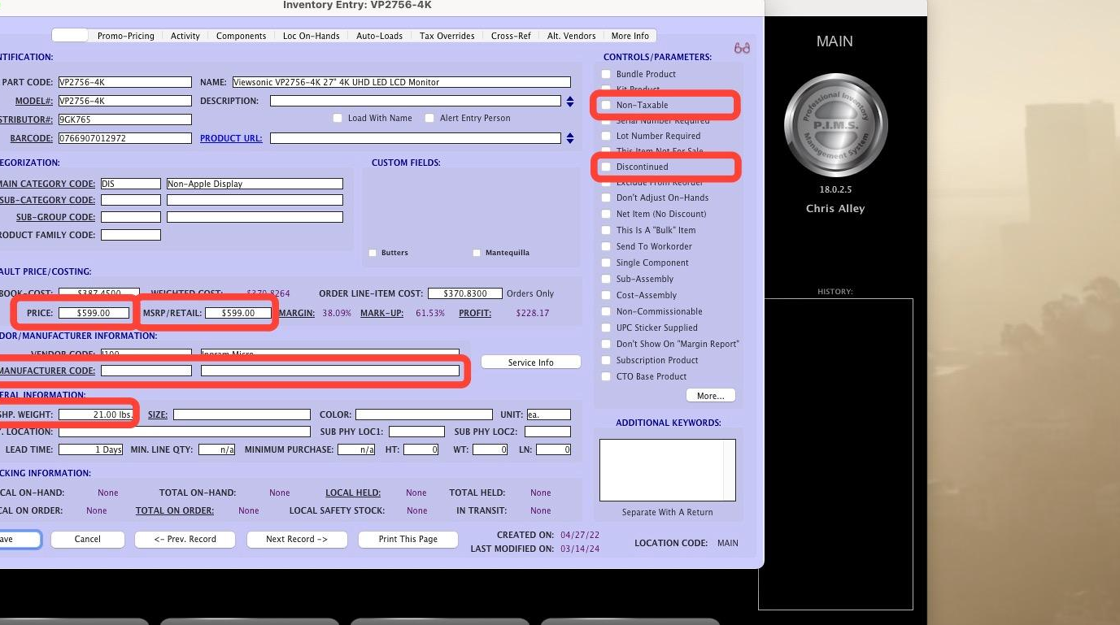Screen dimensions: 1120x625
Task: Click the Shp. Weight field
Action: click(96, 414)
